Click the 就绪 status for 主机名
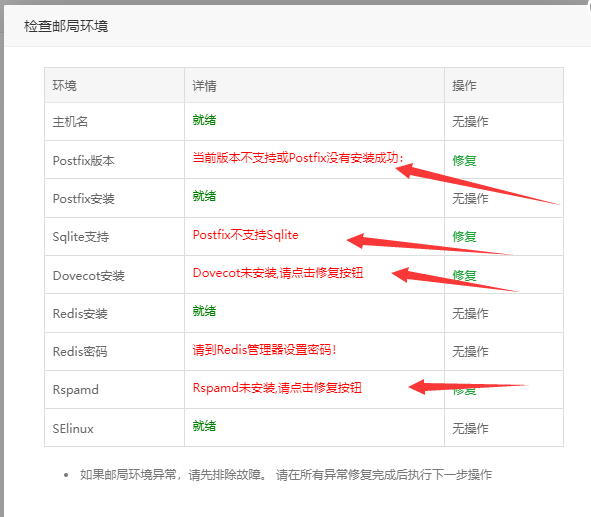This screenshot has width=591, height=517. tap(204, 120)
